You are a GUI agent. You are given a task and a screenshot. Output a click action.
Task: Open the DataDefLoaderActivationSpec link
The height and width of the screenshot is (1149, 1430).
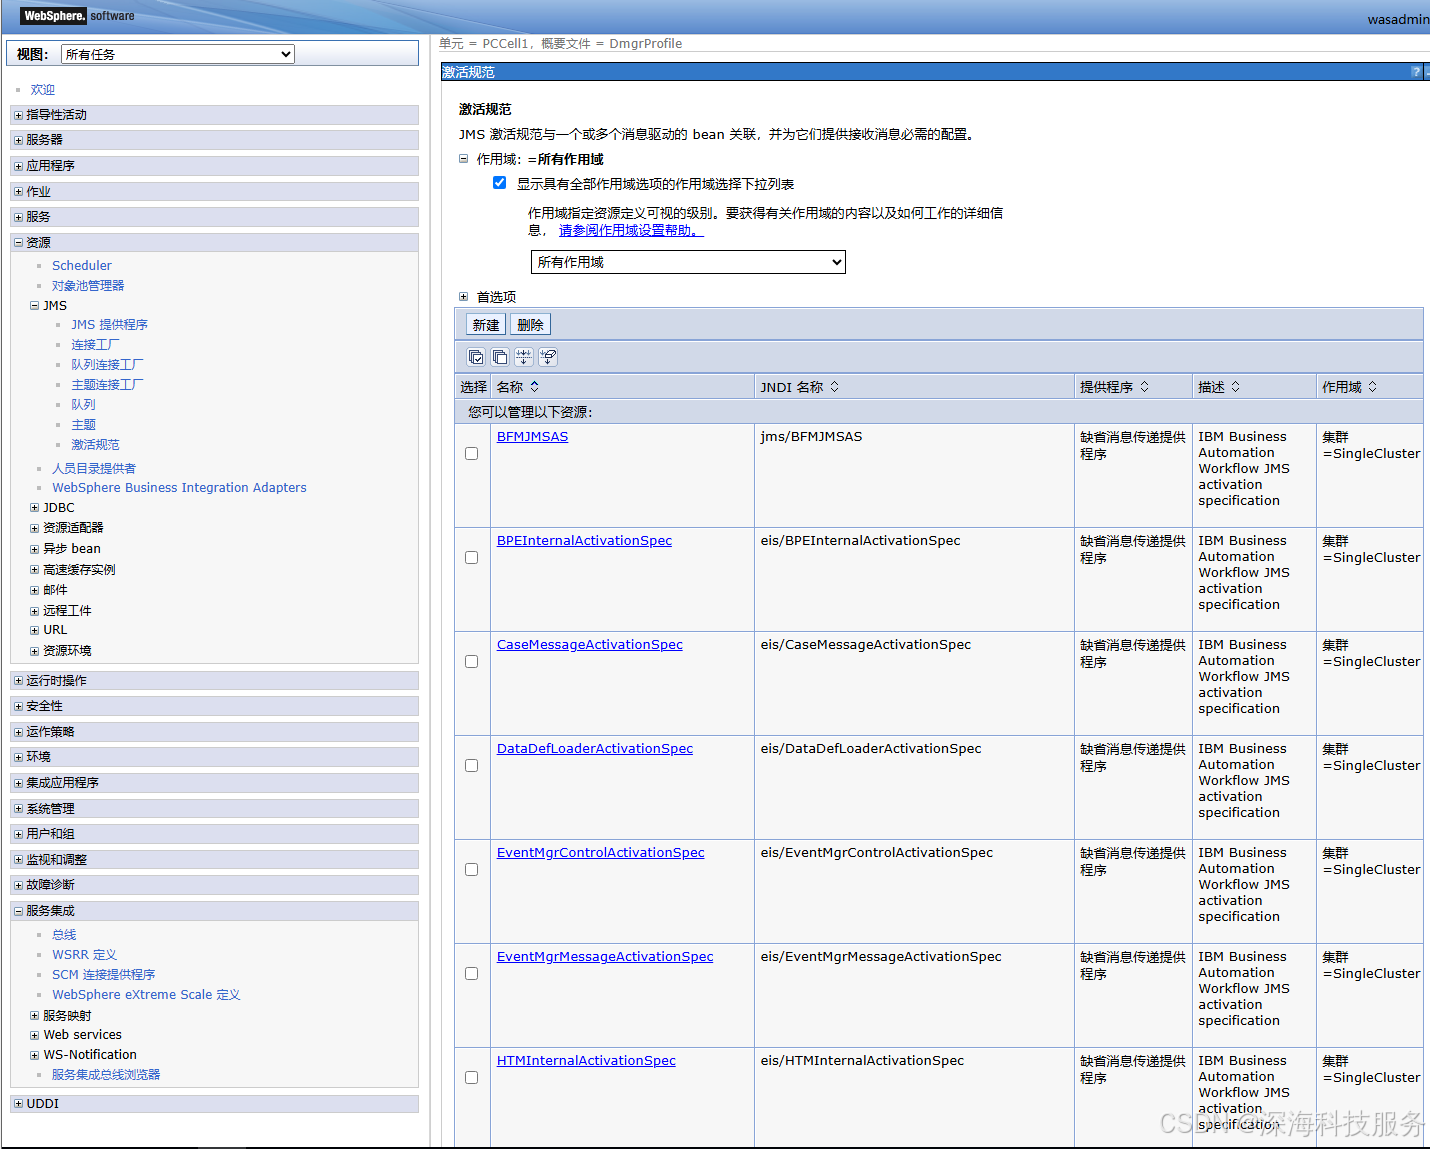(595, 749)
